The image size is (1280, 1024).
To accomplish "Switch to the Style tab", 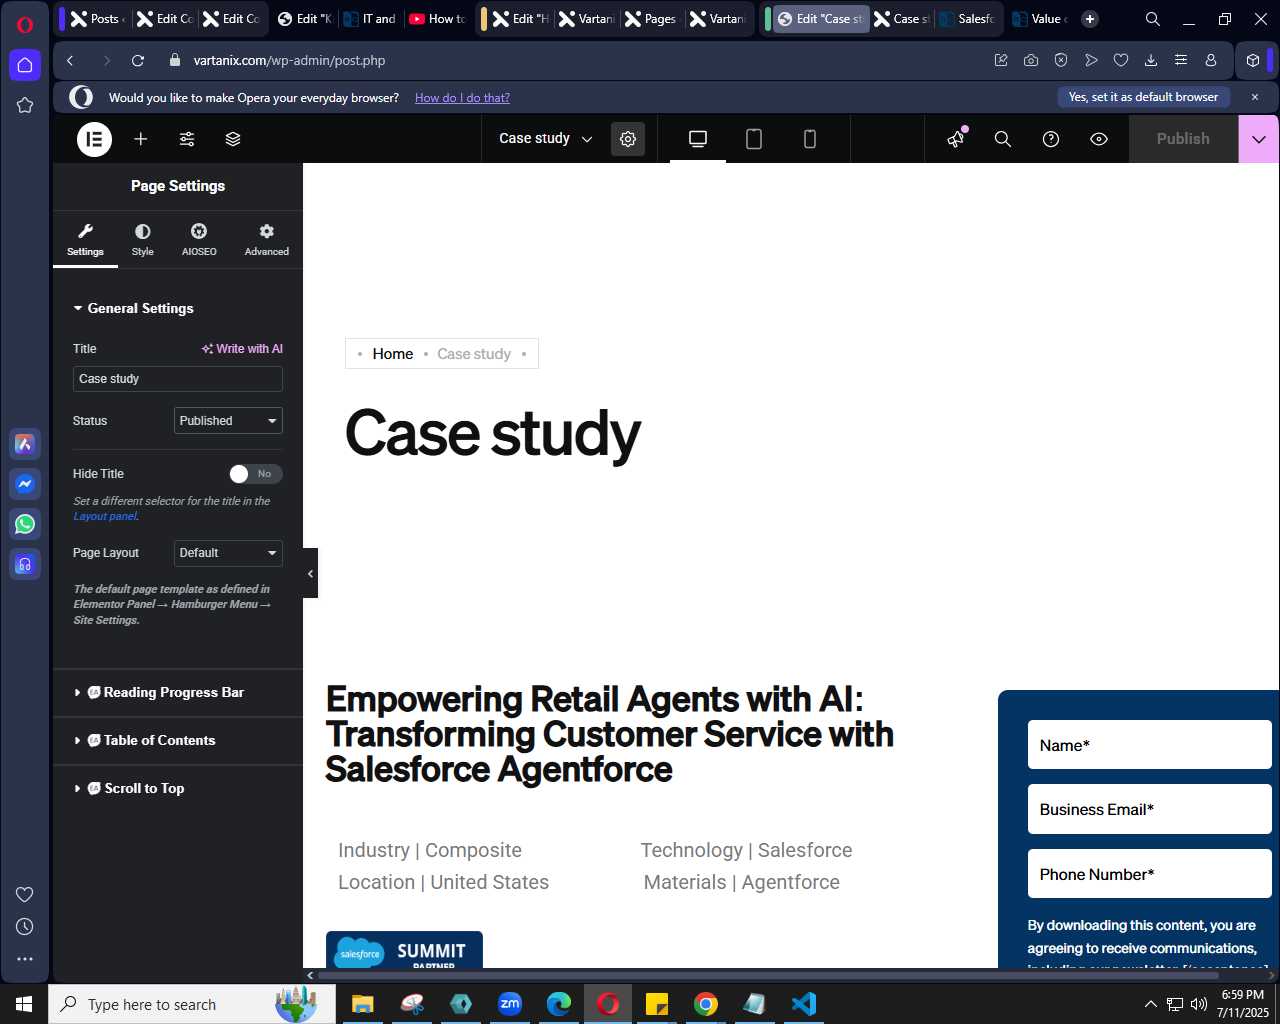I will coord(143,240).
